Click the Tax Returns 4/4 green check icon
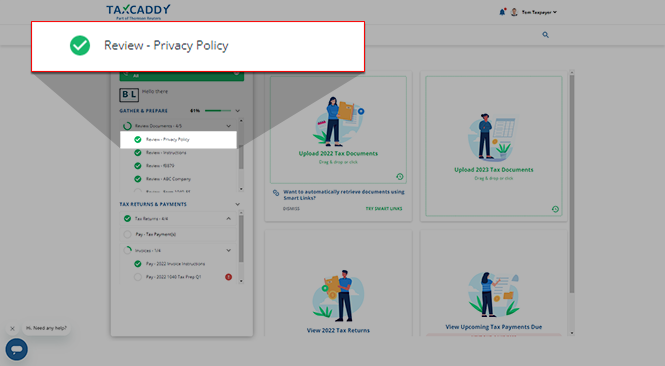Screen dimensions: 665x366 pos(127,219)
